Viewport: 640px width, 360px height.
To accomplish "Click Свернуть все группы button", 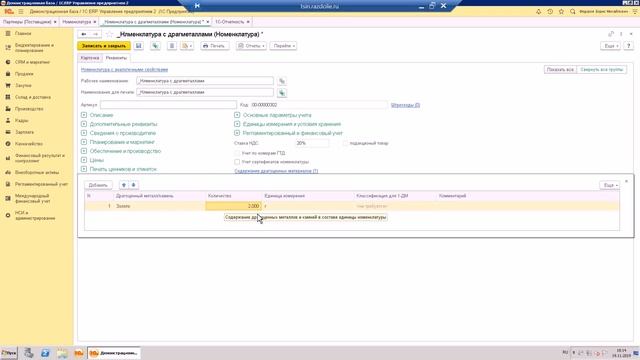I will (602, 70).
